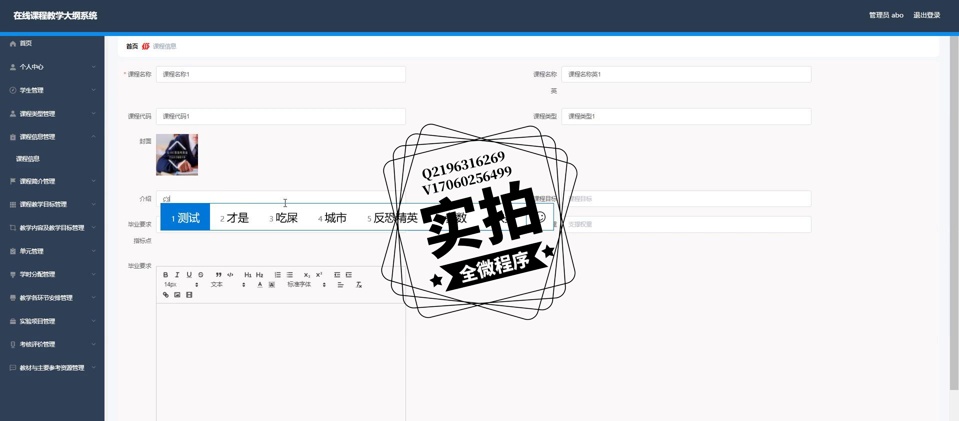Choose IME candidate 1 测试
Viewport: 959px width, 421px height.
click(186, 218)
